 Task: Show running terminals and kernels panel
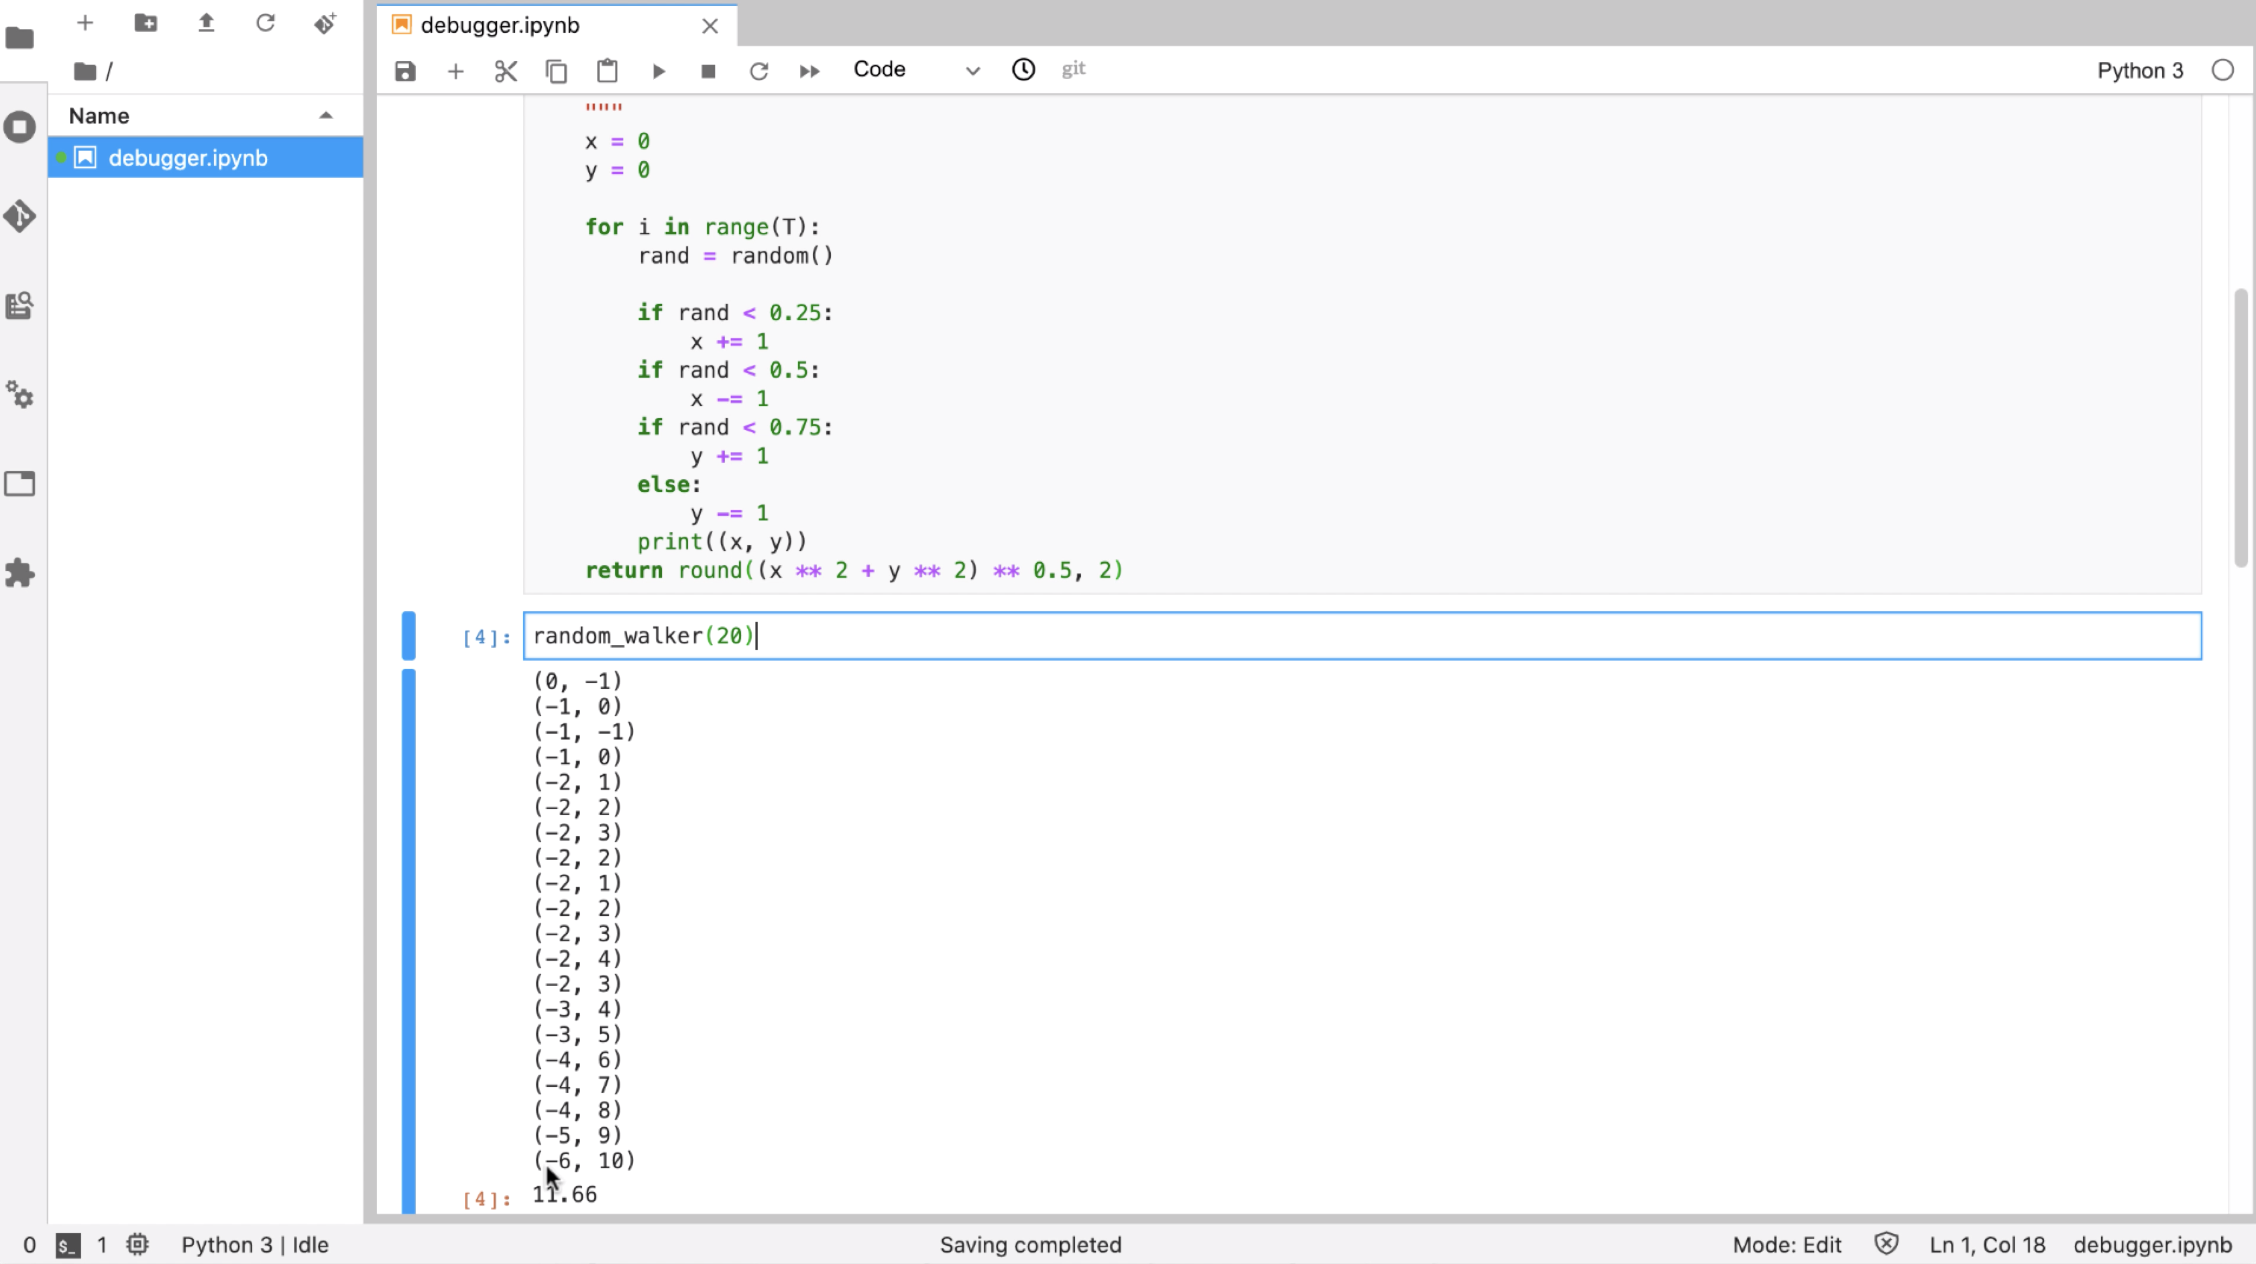pyautogui.click(x=20, y=127)
